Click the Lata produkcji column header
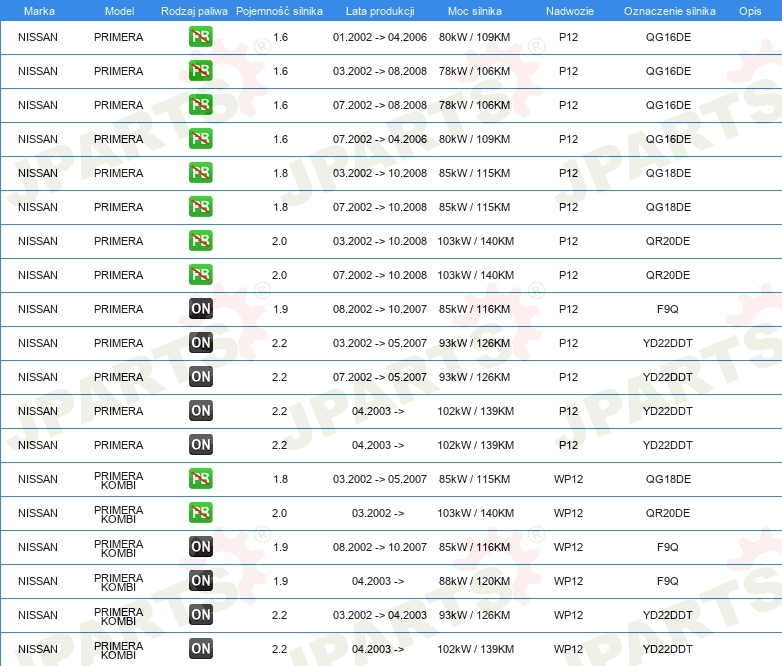782x666 pixels. click(x=380, y=11)
